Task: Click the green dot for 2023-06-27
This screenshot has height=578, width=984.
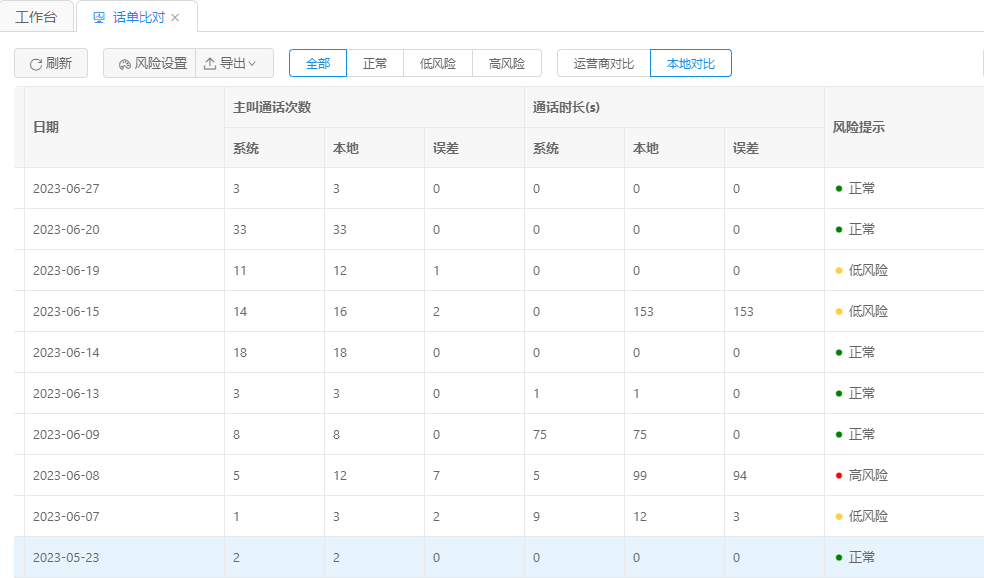Action: (838, 188)
